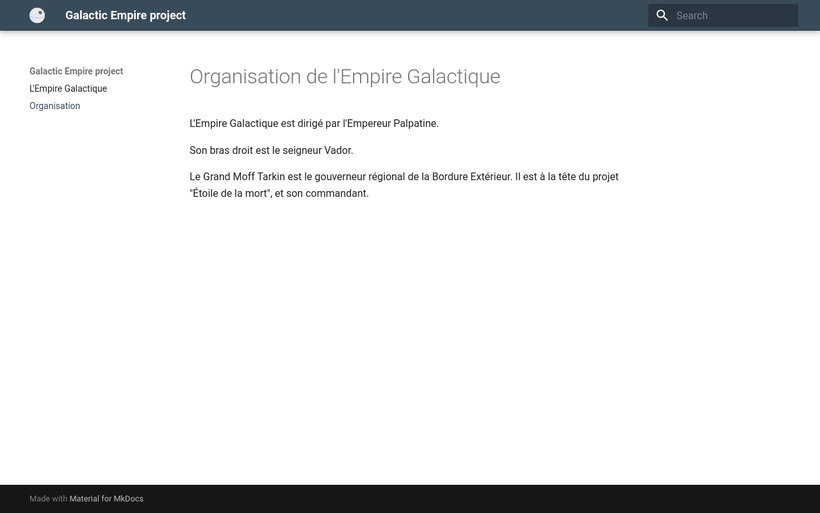The width and height of the screenshot is (820, 513).
Task: Click the sentence 'Son bras droit est le seigneur Vador'
Action: (x=271, y=150)
